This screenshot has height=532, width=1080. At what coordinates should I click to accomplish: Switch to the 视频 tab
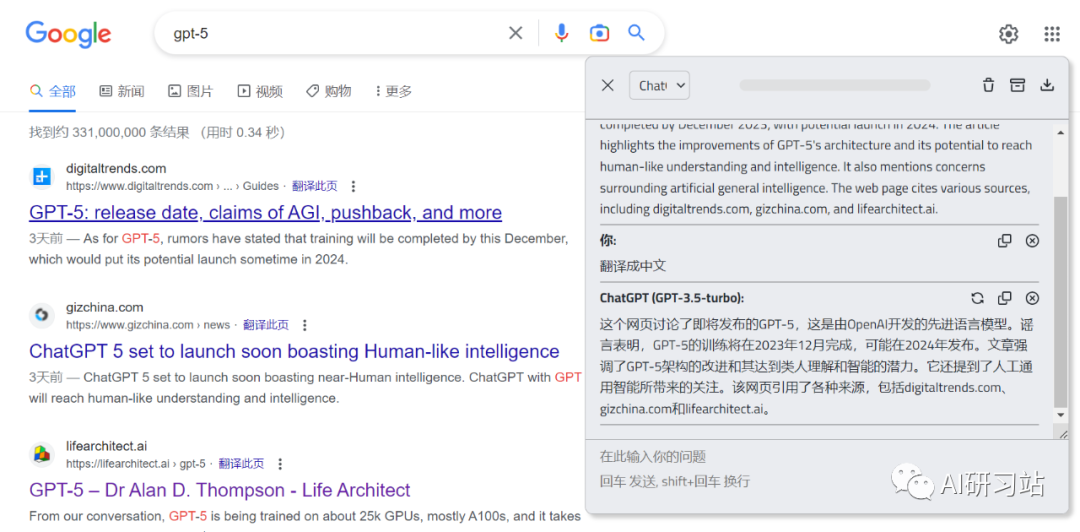click(x=260, y=91)
